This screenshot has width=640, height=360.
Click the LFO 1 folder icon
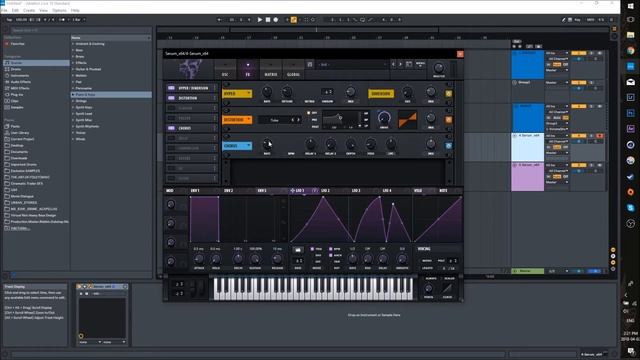(x=298, y=250)
